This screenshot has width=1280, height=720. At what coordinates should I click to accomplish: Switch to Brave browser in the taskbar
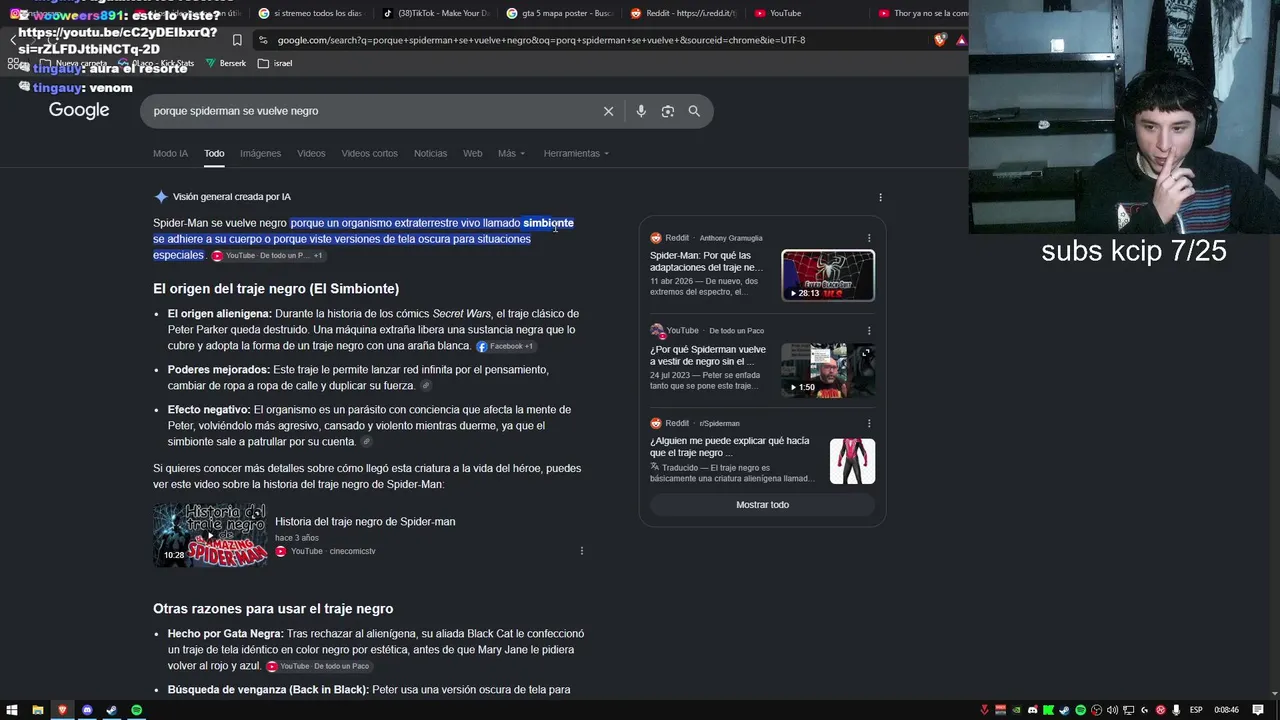[62, 710]
